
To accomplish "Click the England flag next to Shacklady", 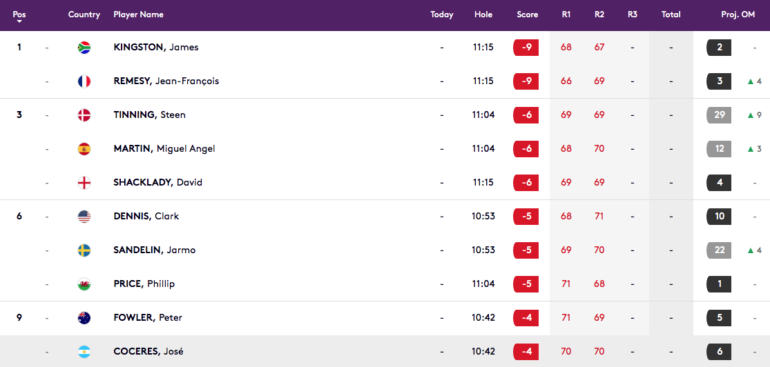I will tap(84, 183).
